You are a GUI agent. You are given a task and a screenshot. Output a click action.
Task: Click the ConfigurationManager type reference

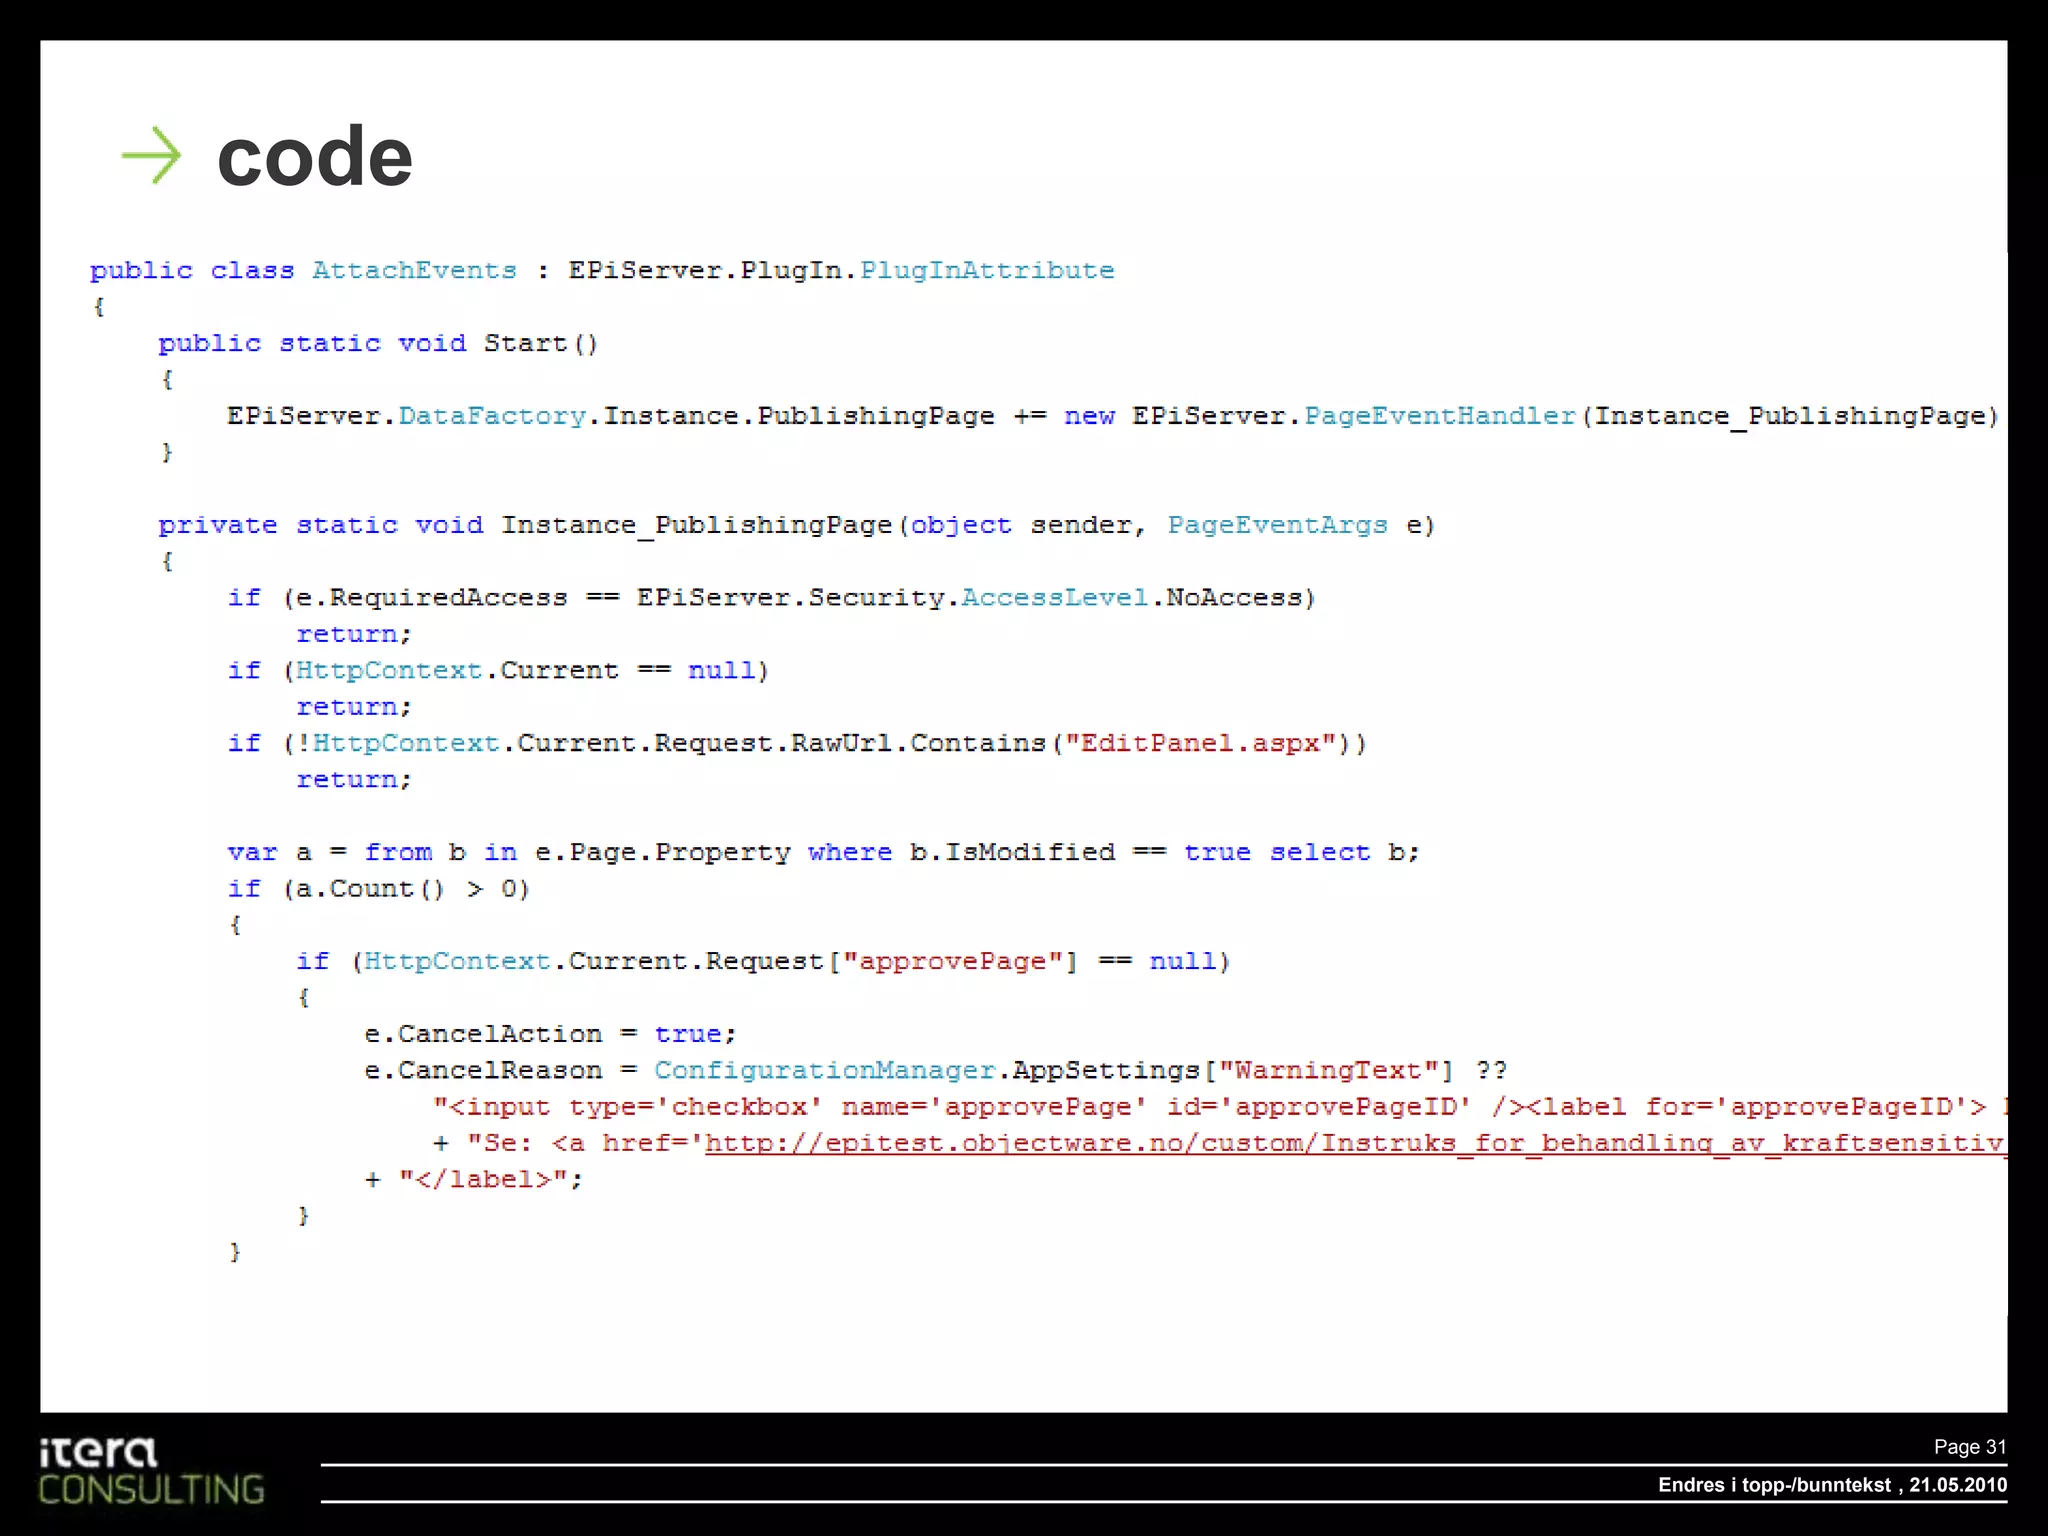[825, 1070]
